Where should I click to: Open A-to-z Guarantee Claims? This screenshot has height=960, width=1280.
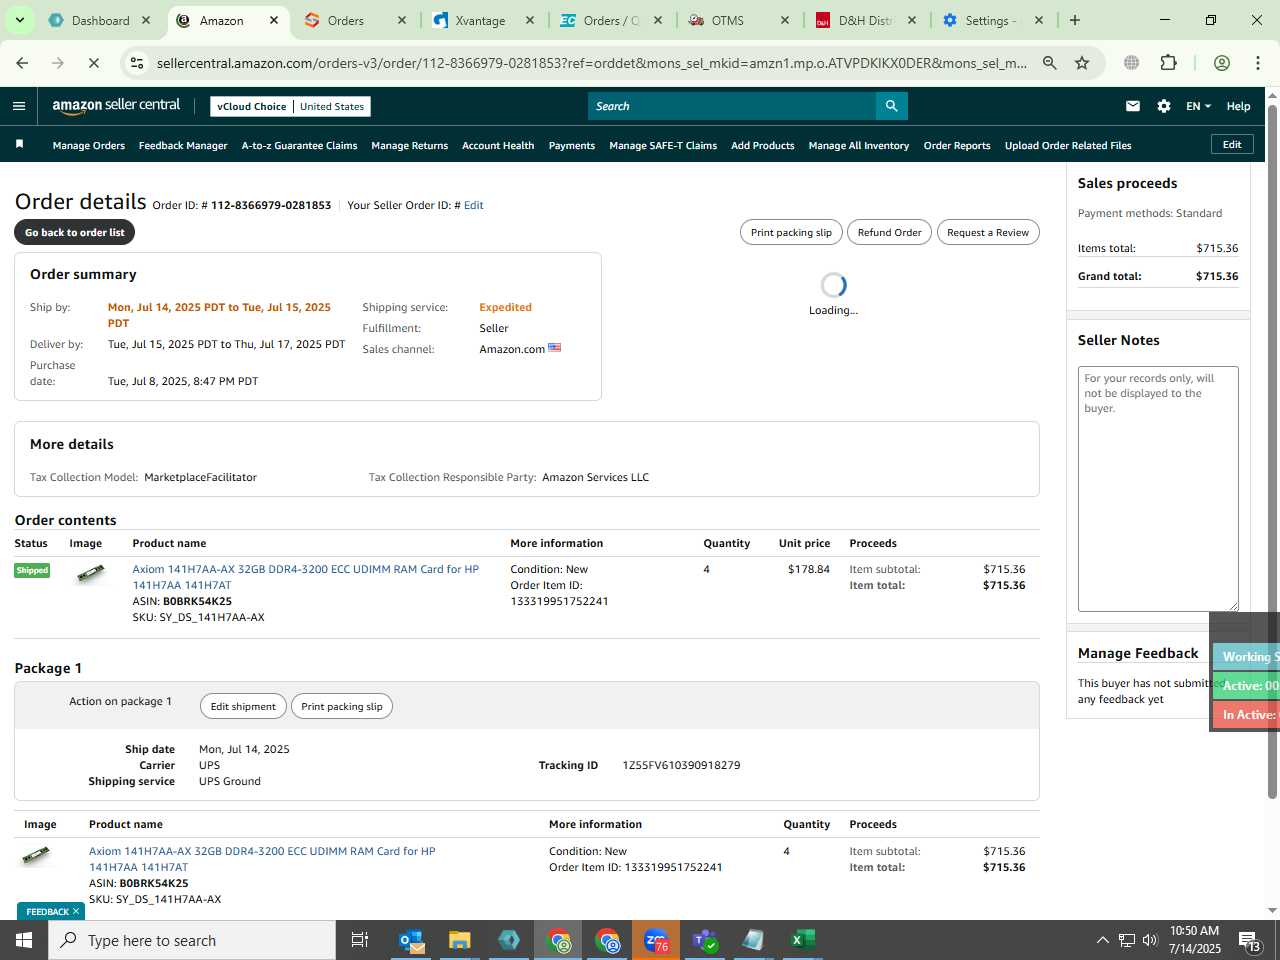[x=299, y=146]
